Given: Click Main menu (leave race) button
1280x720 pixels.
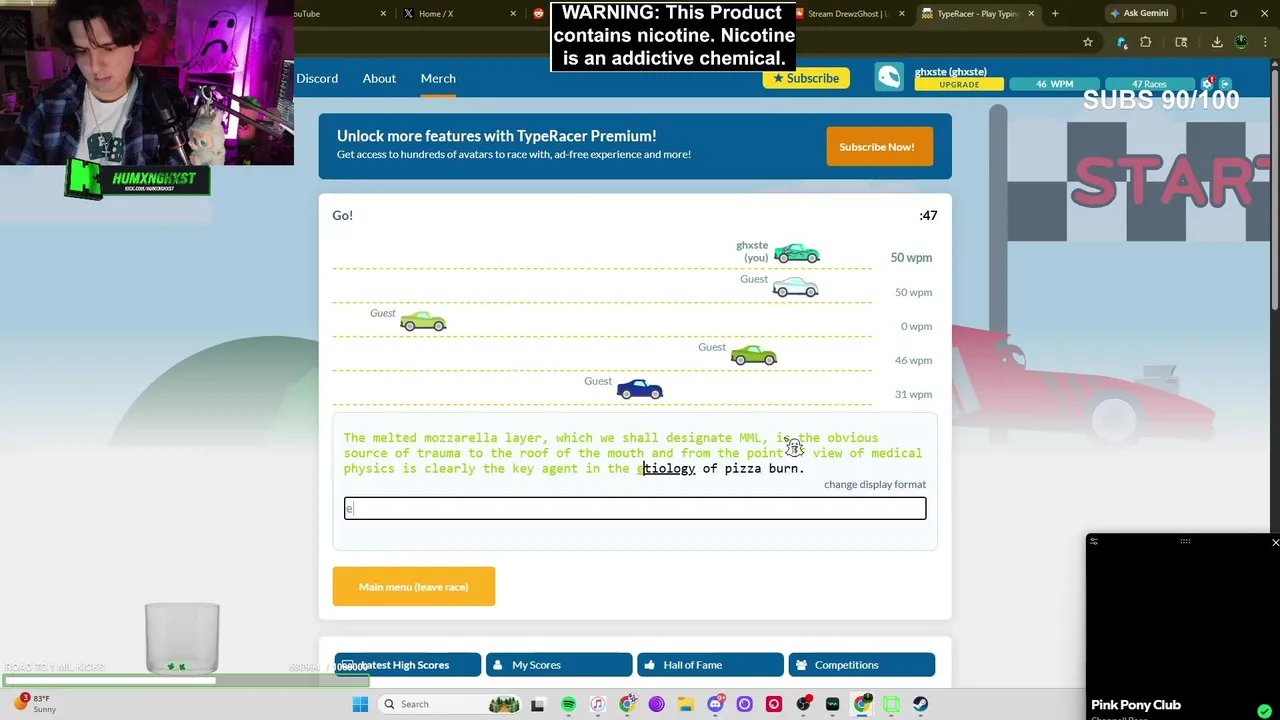Looking at the screenshot, I should pos(414,587).
